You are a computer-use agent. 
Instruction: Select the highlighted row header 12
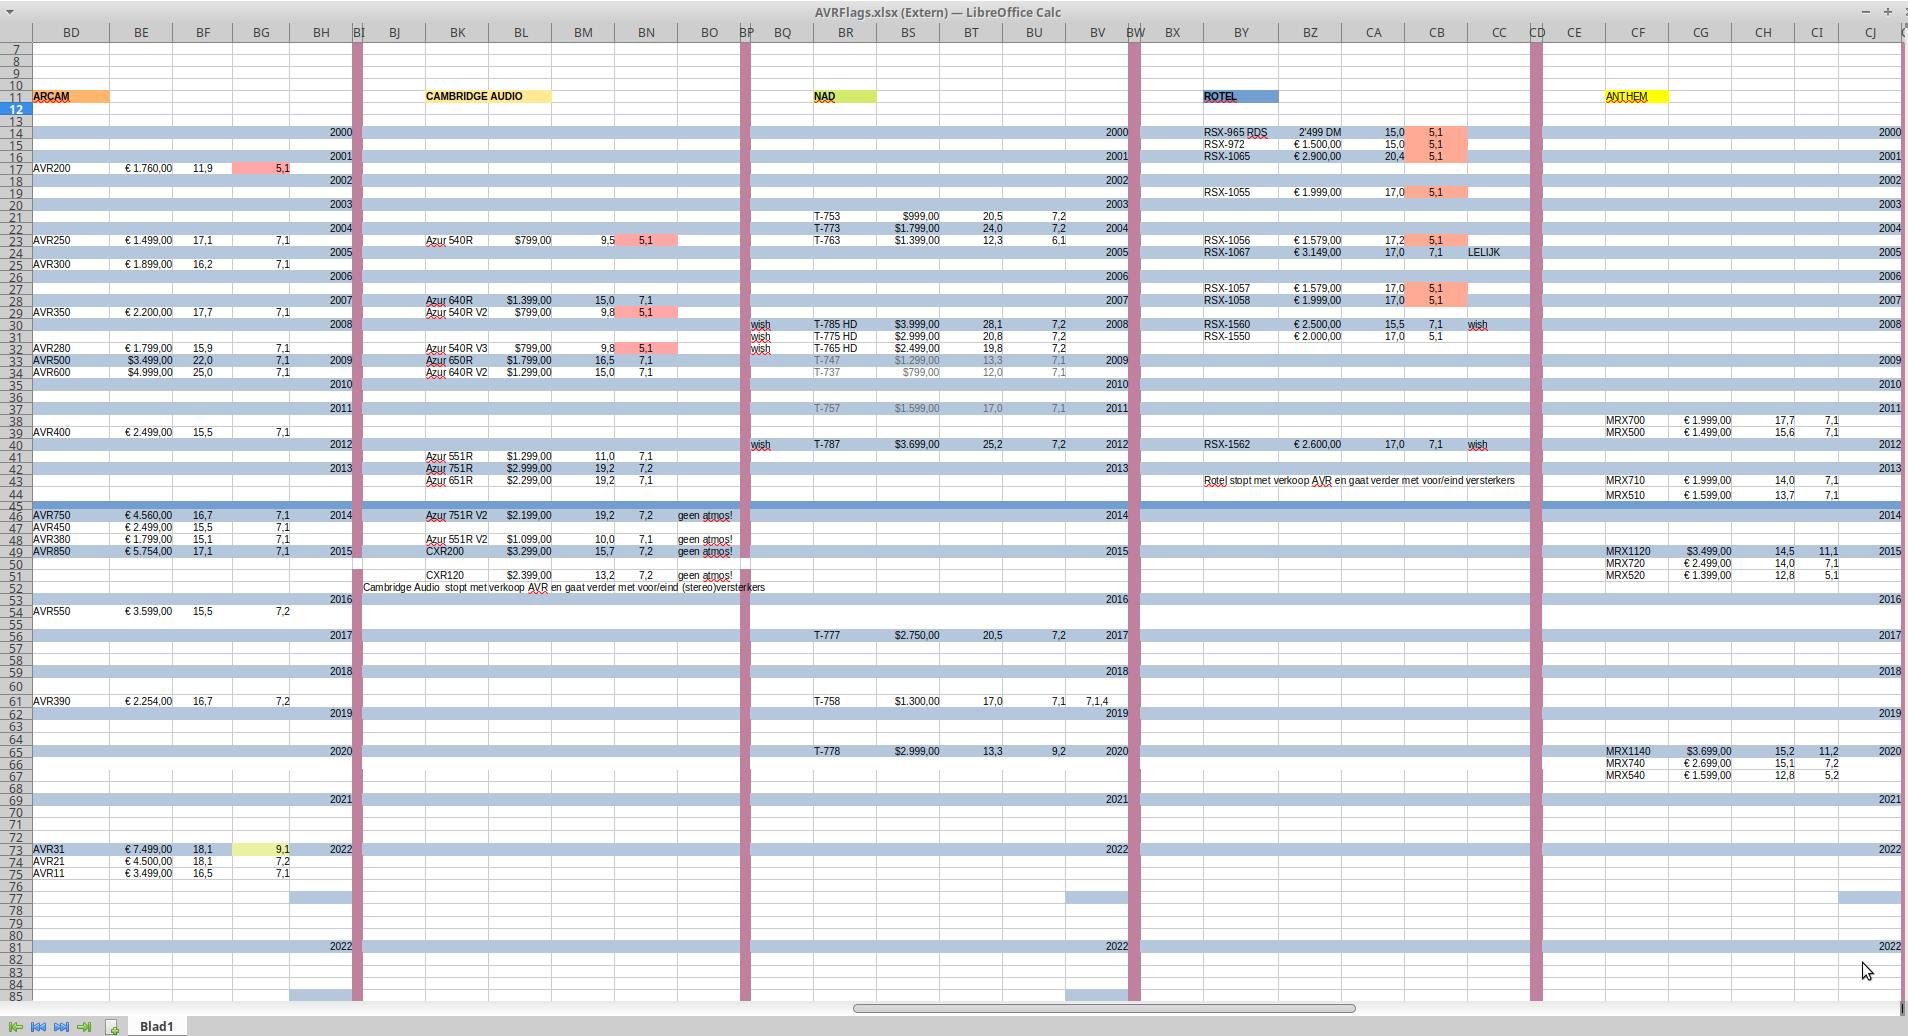[15, 109]
